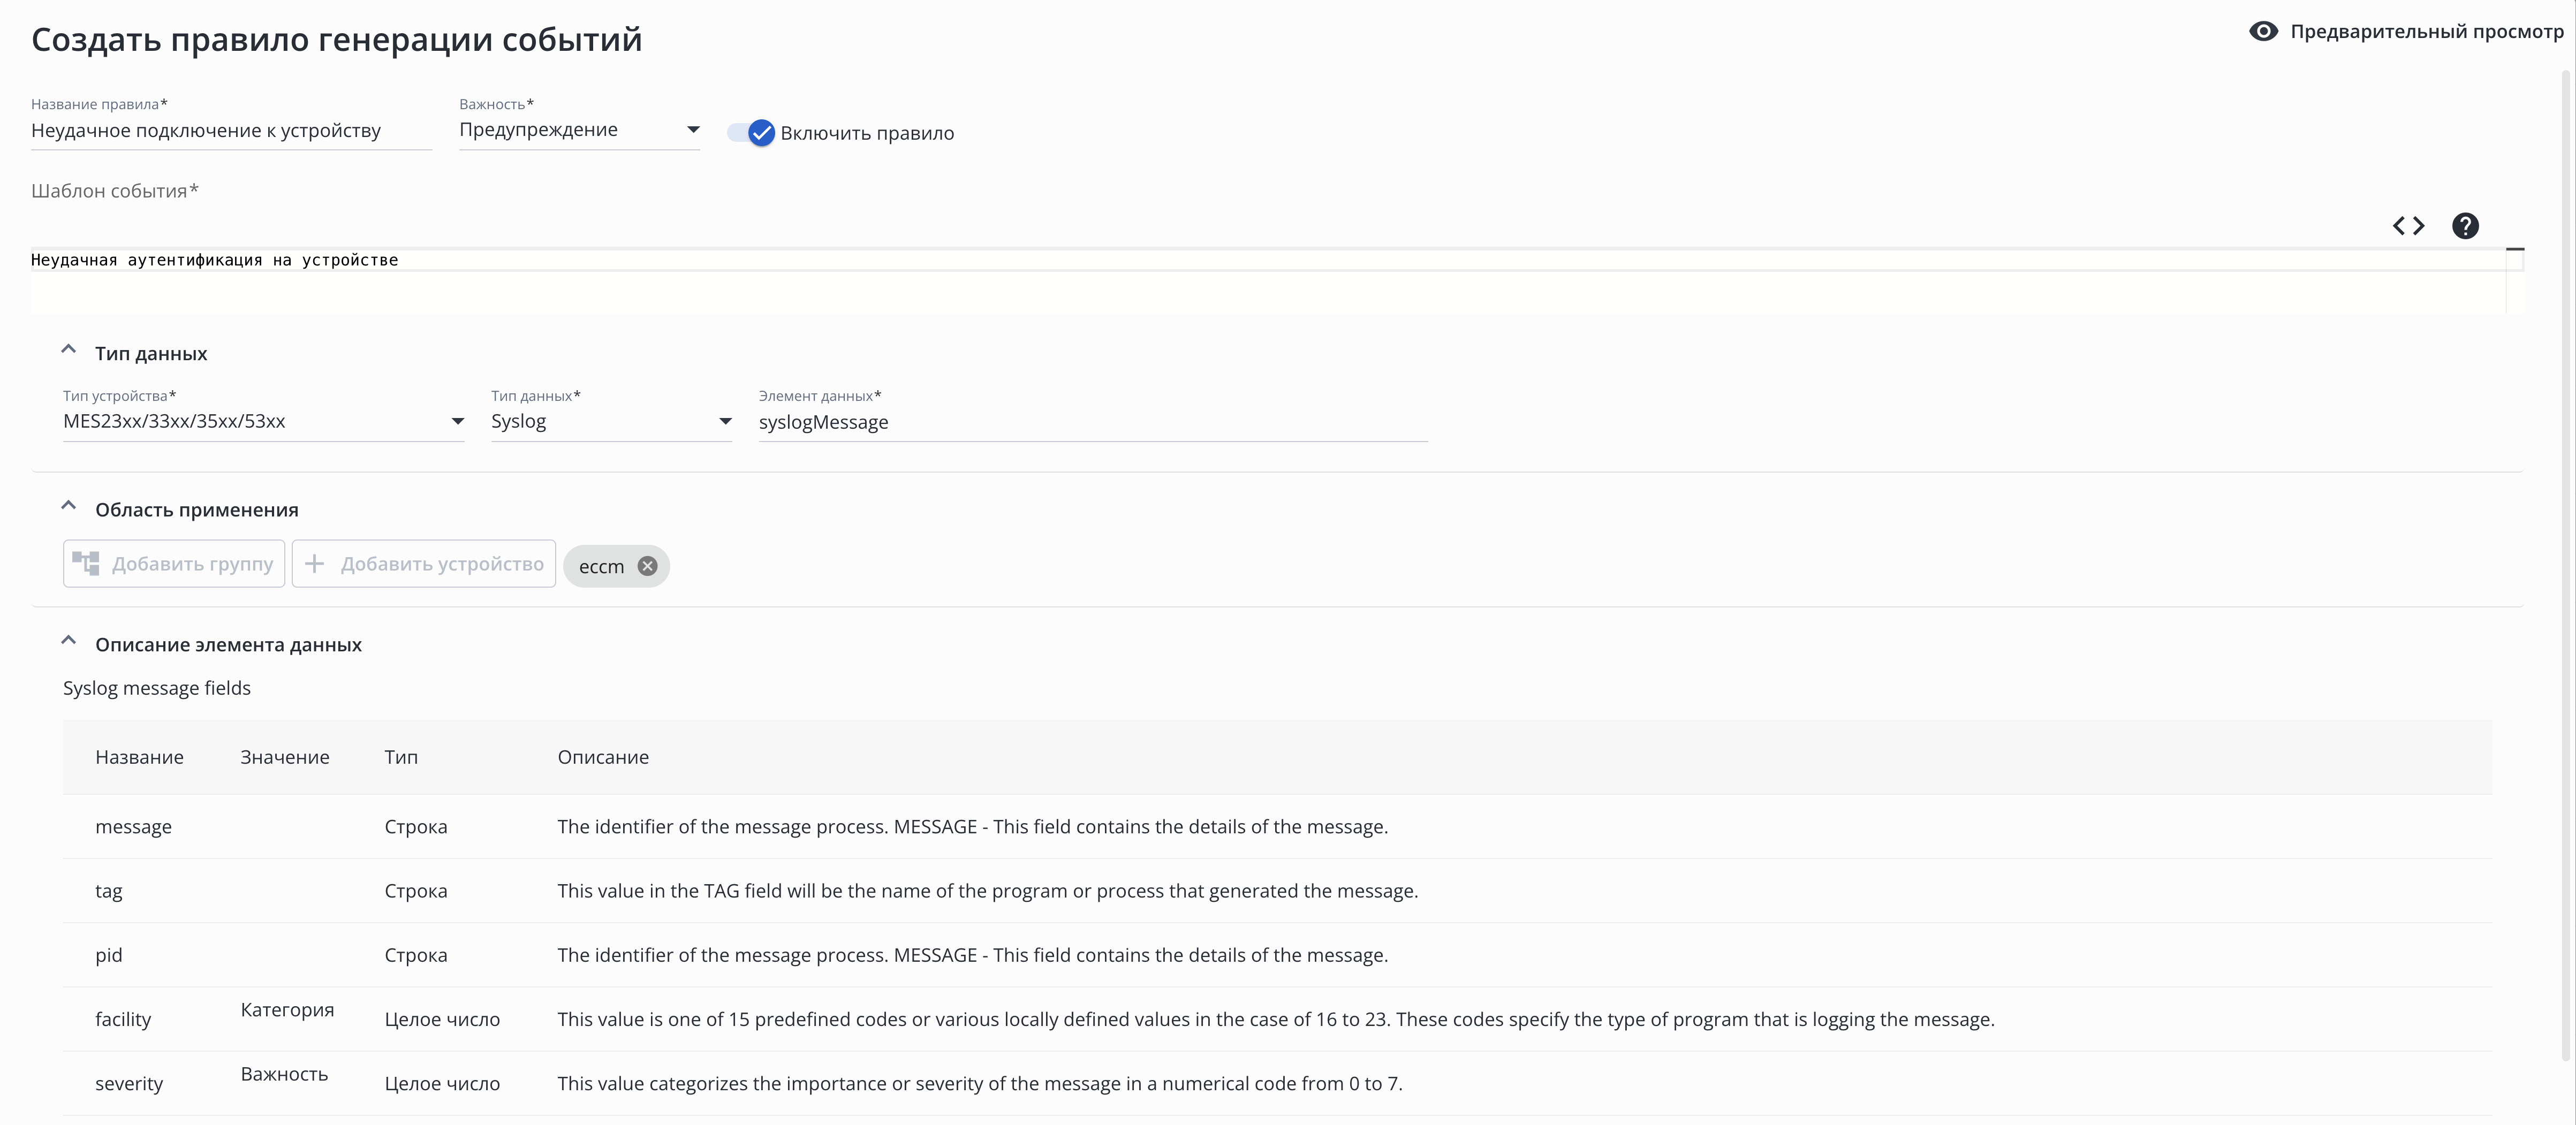Open the Важность dropdown

579,130
